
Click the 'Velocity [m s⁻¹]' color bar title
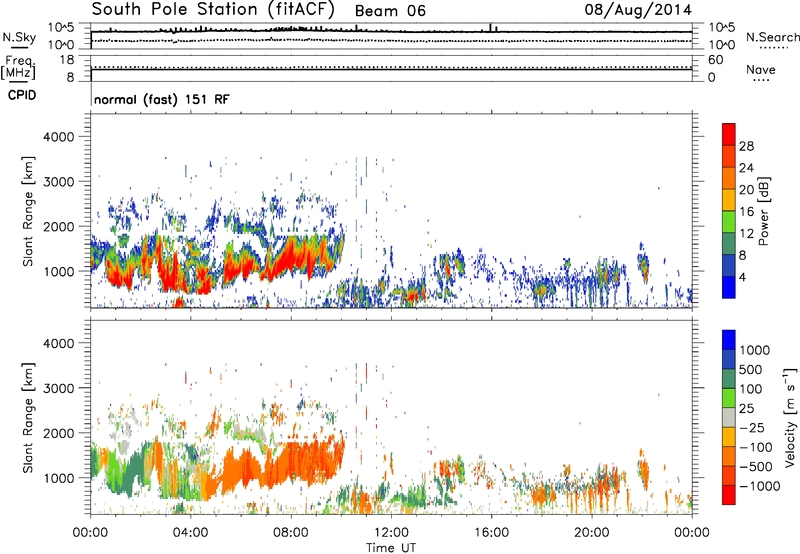tap(790, 418)
